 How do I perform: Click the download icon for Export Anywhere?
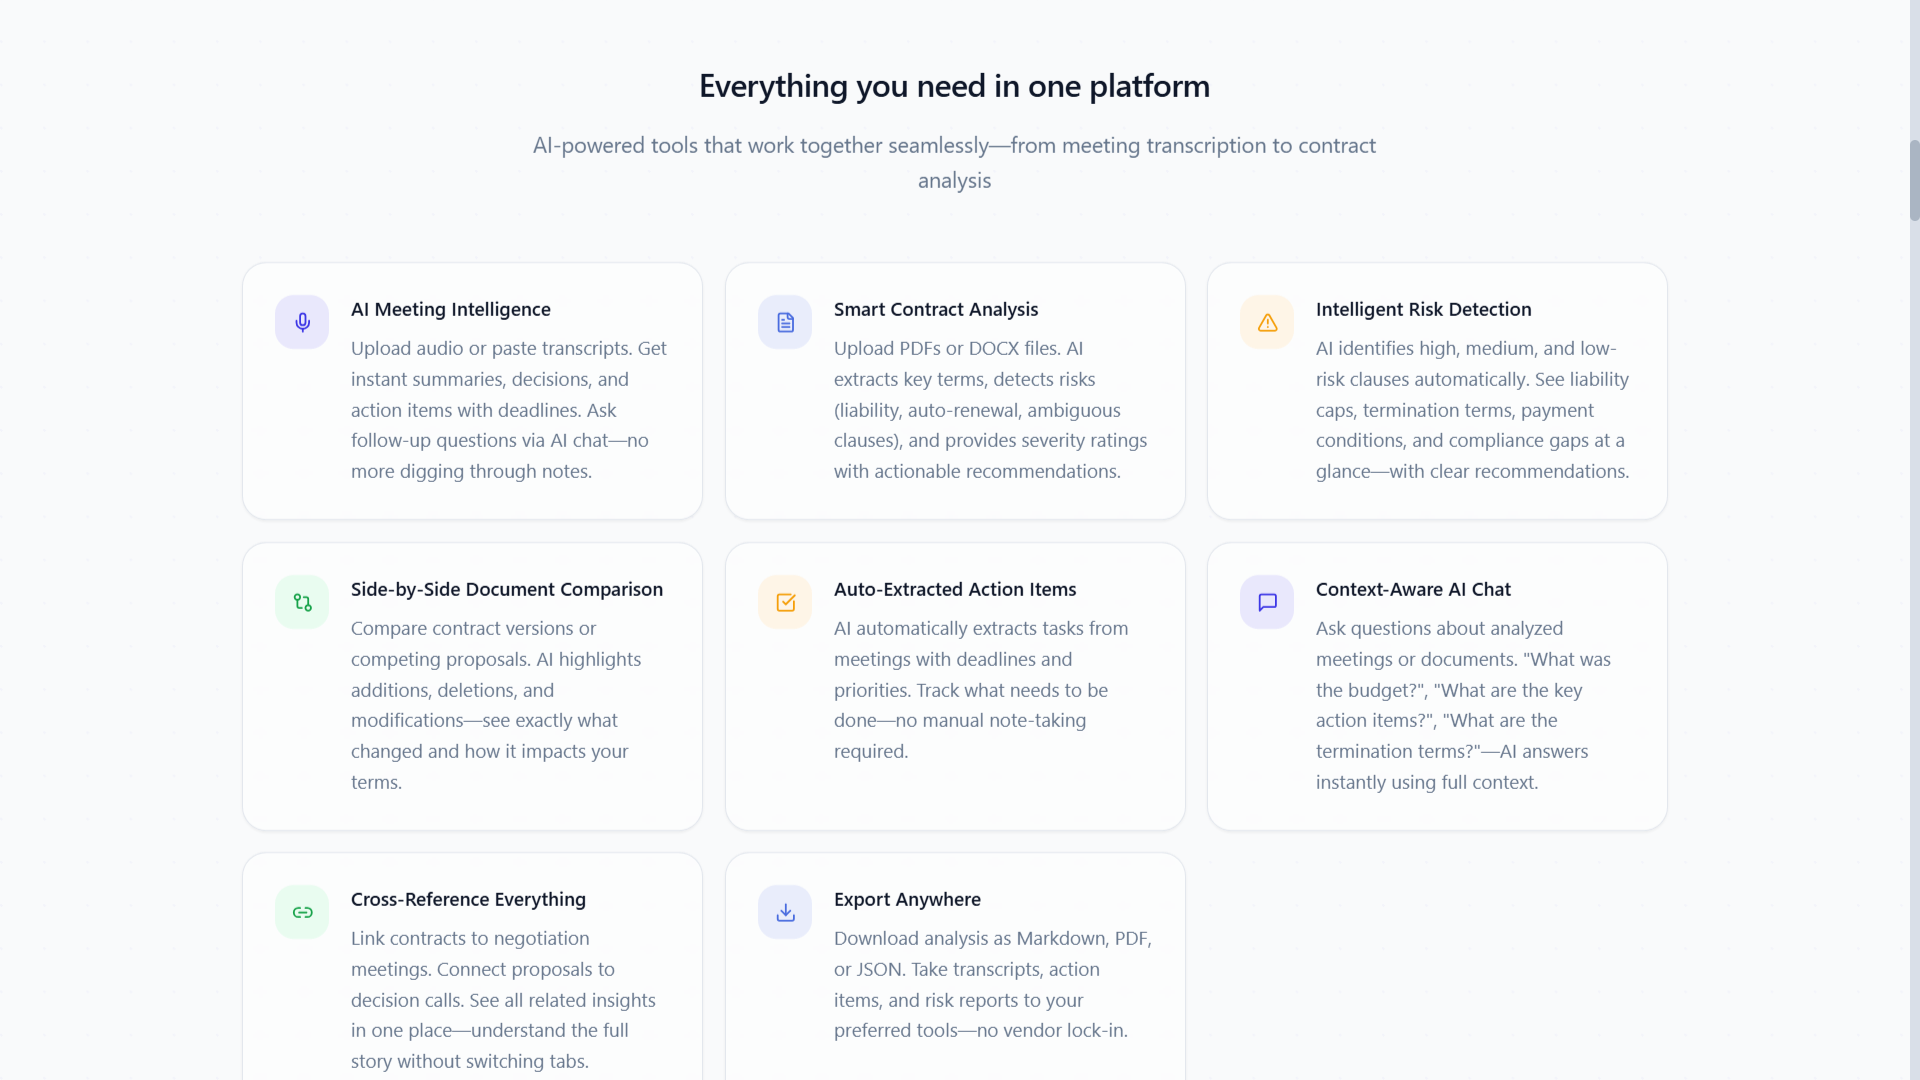tap(785, 912)
